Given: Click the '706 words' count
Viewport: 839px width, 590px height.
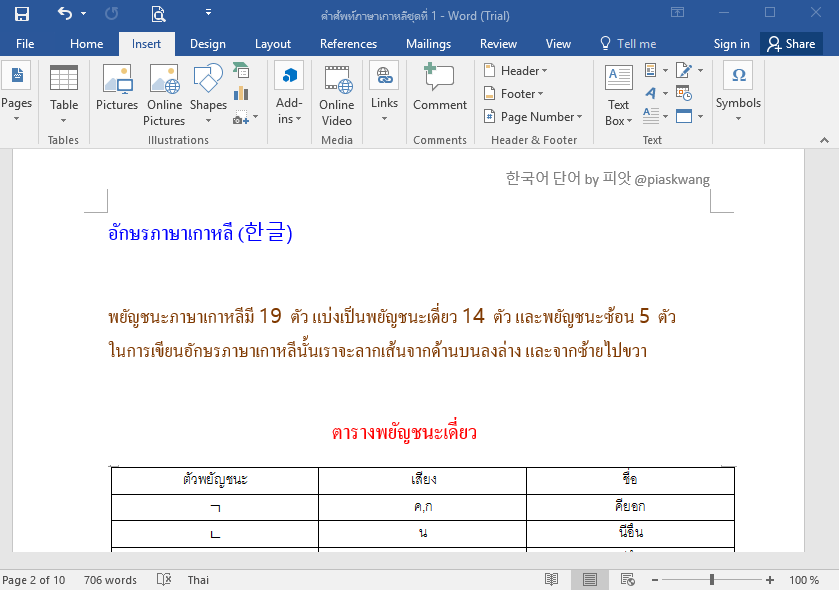Looking at the screenshot, I should [x=110, y=580].
